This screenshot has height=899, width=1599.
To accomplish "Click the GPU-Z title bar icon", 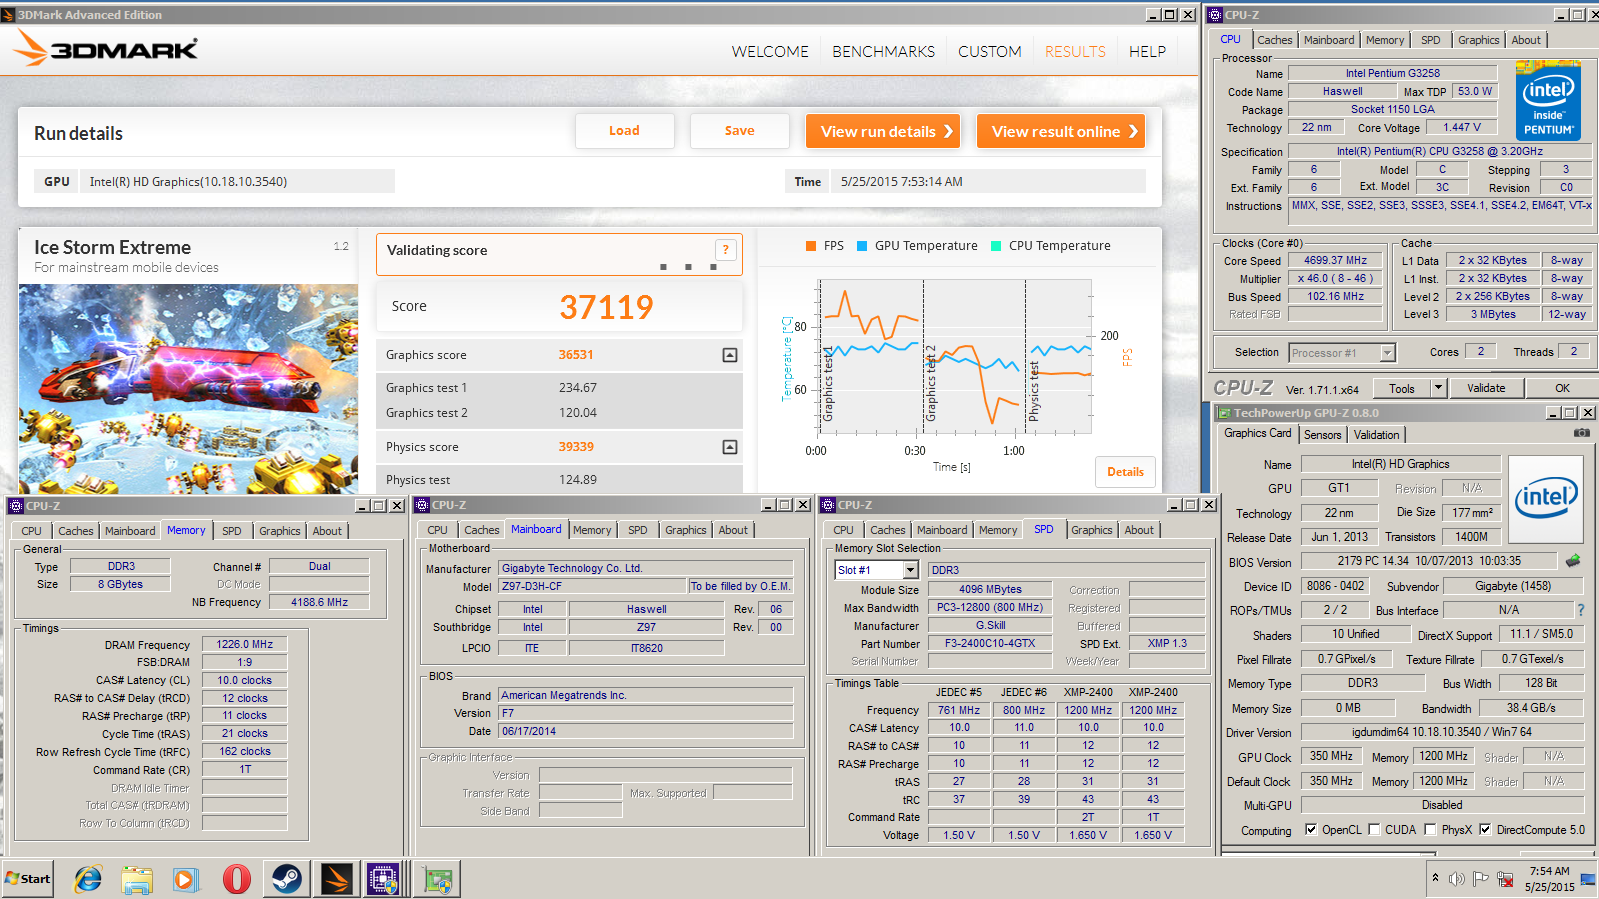I will point(1224,412).
